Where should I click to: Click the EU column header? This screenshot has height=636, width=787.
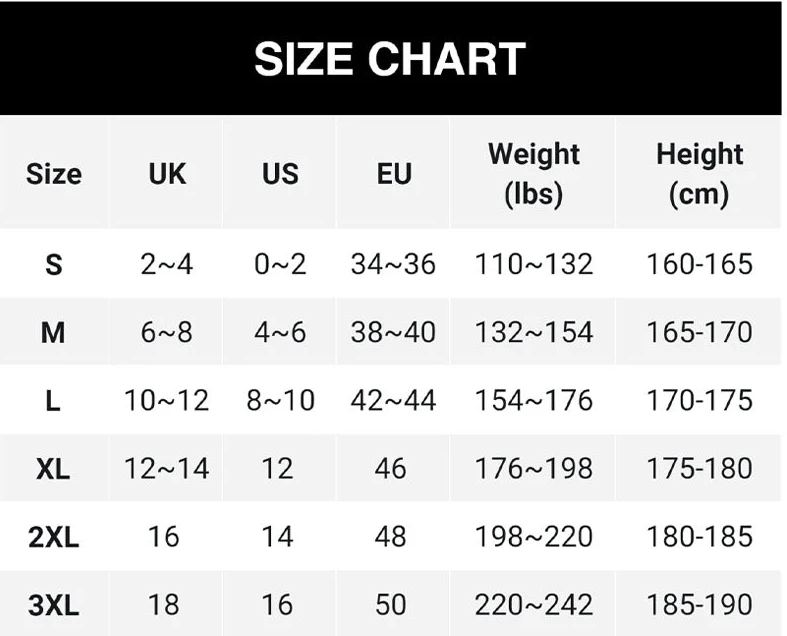[394, 173]
